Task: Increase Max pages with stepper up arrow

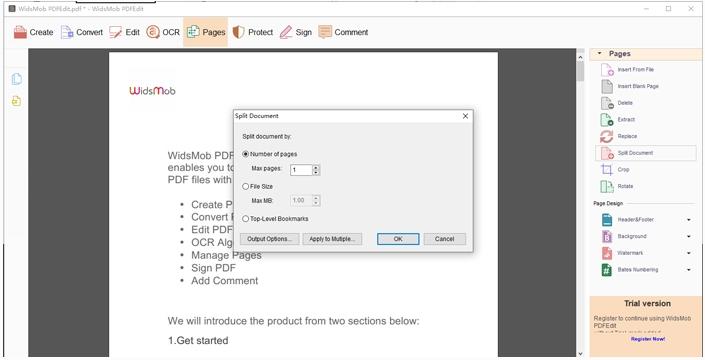Action: click(x=316, y=168)
